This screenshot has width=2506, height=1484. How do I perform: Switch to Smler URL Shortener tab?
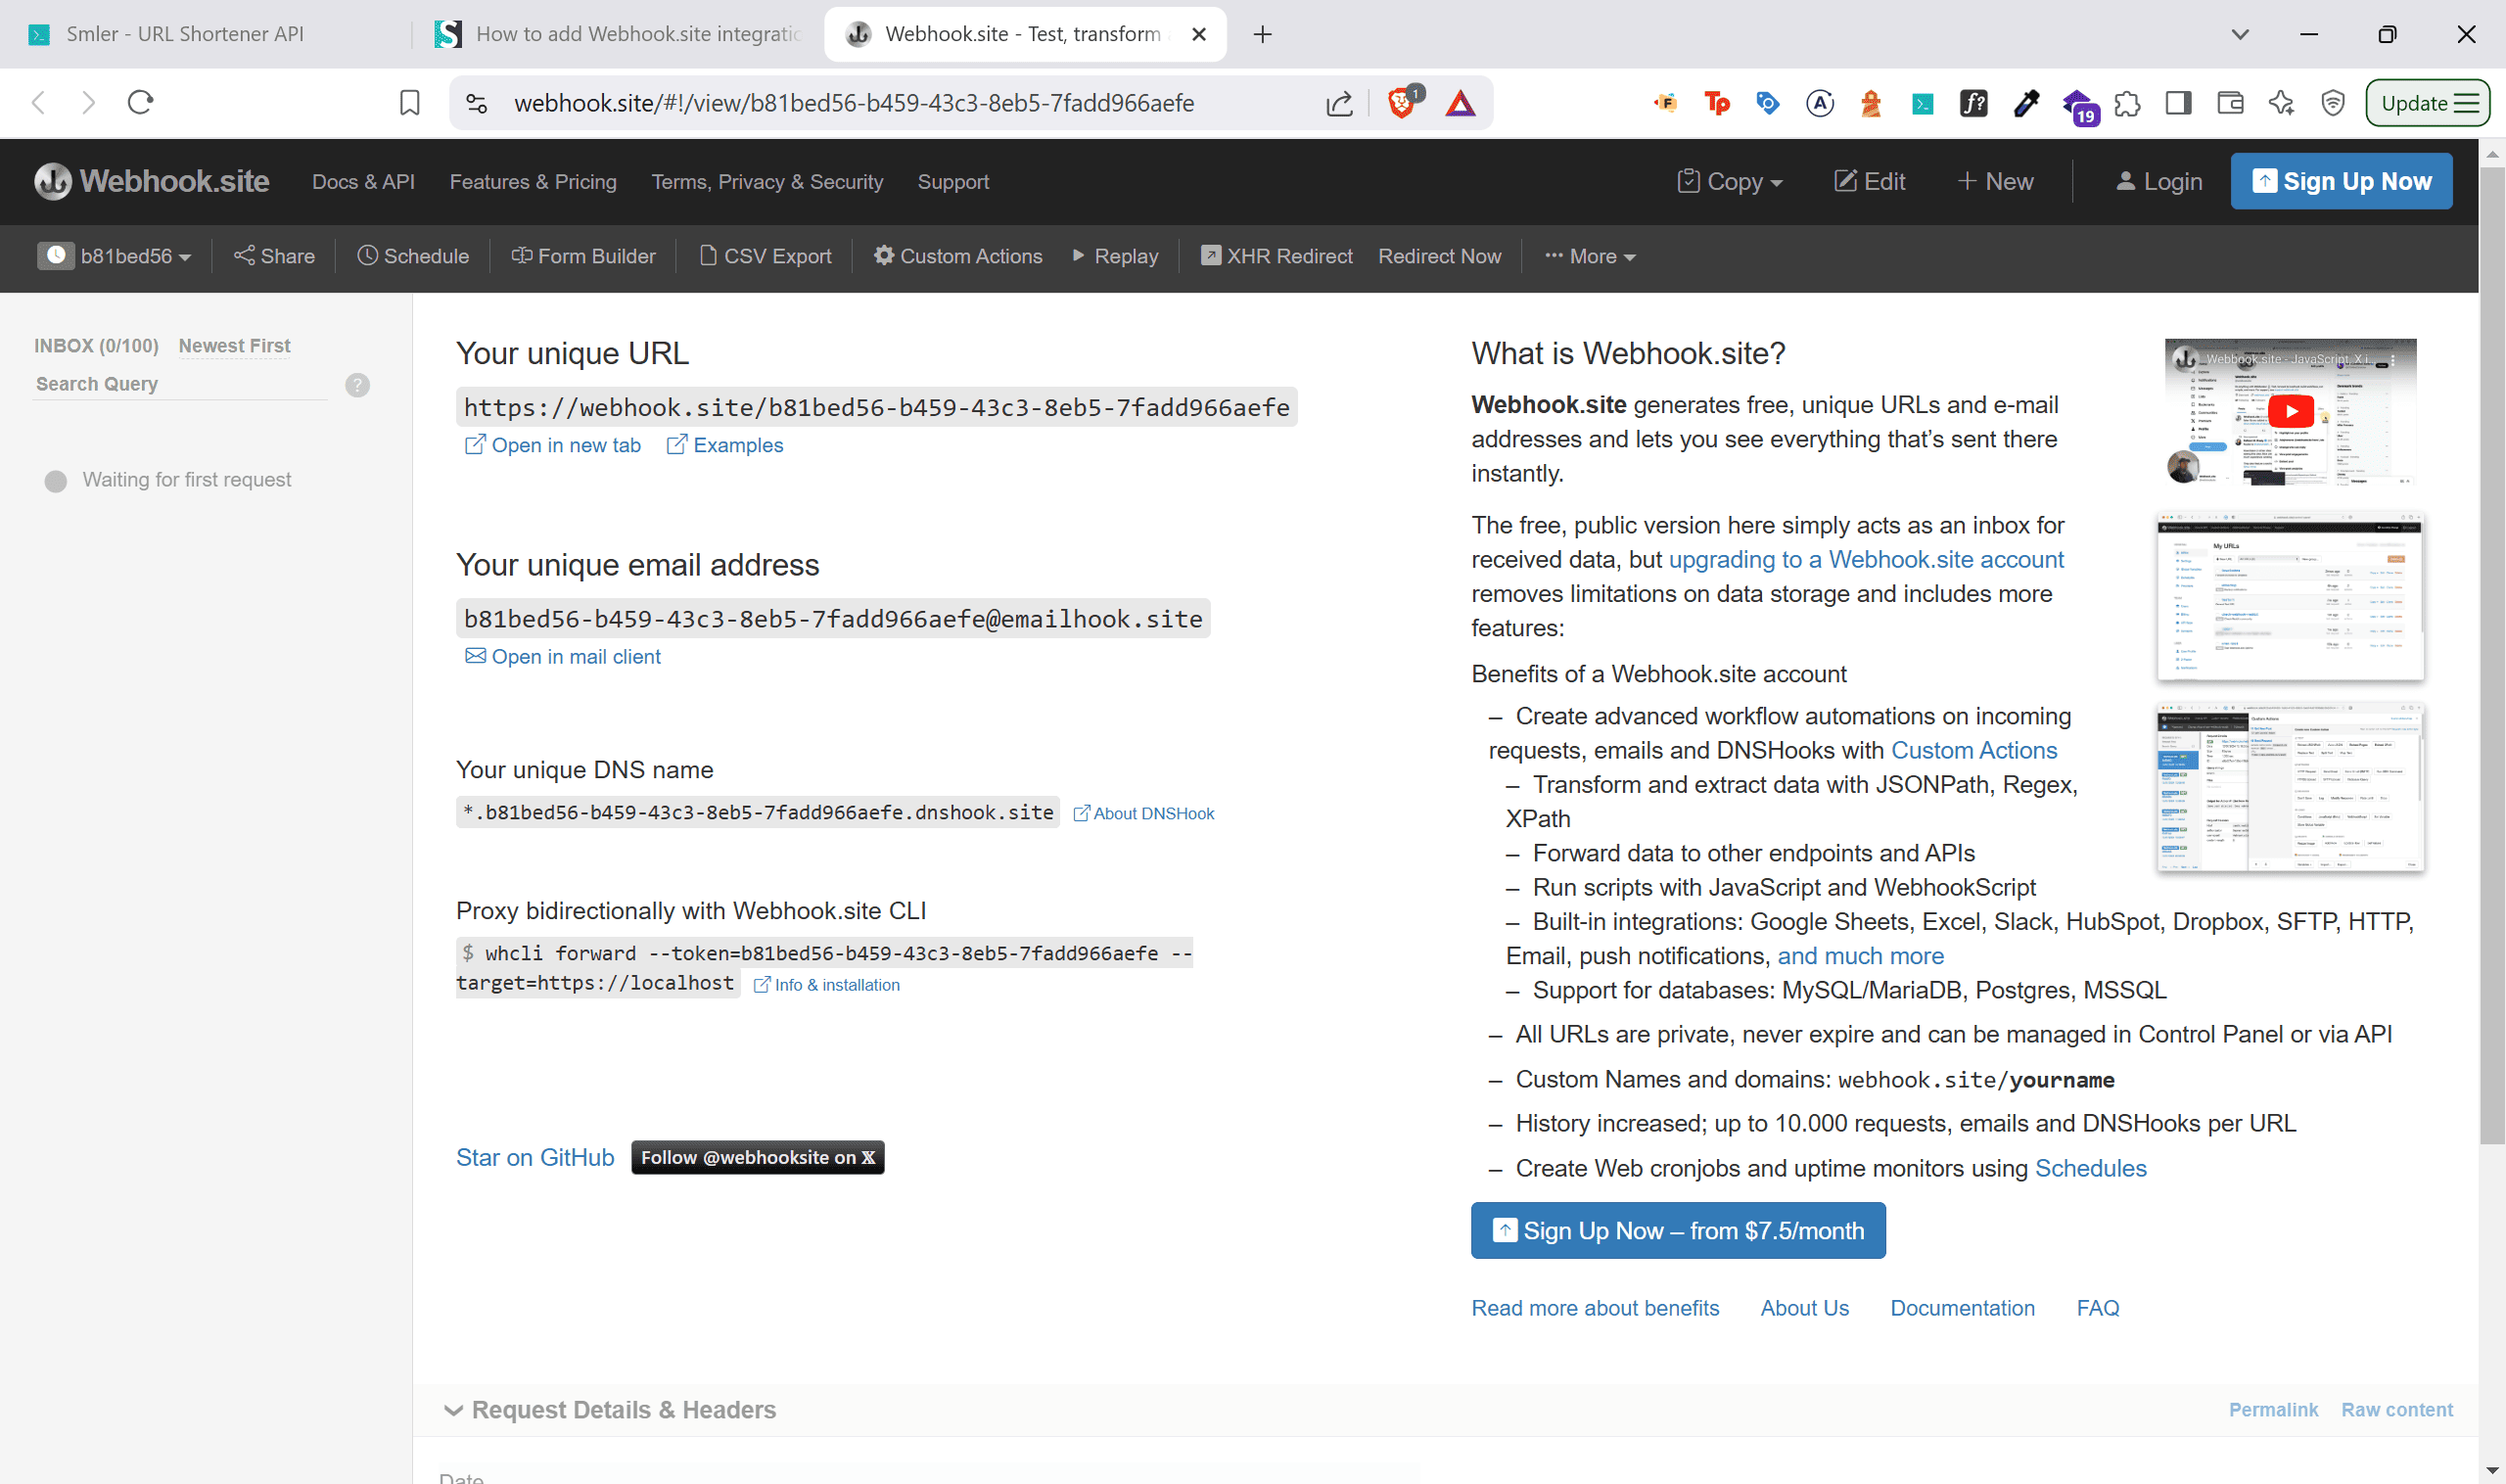(185, 34)
